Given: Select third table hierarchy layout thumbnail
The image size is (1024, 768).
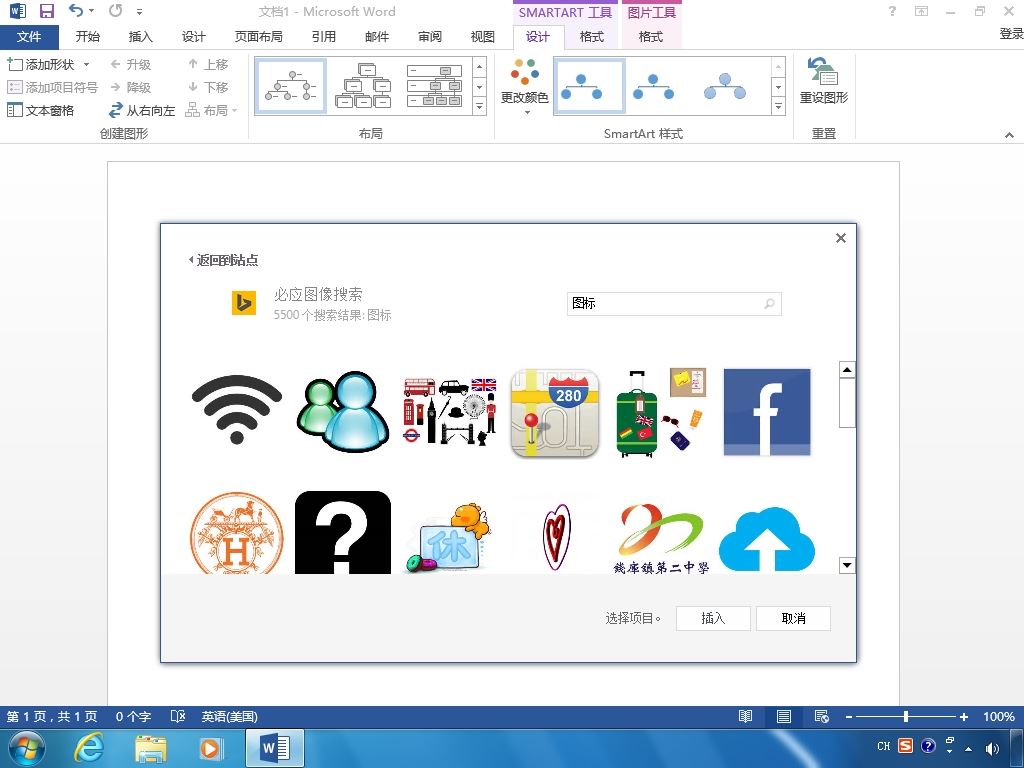Looking at the screenshot, I should click(x=434, y=86).
